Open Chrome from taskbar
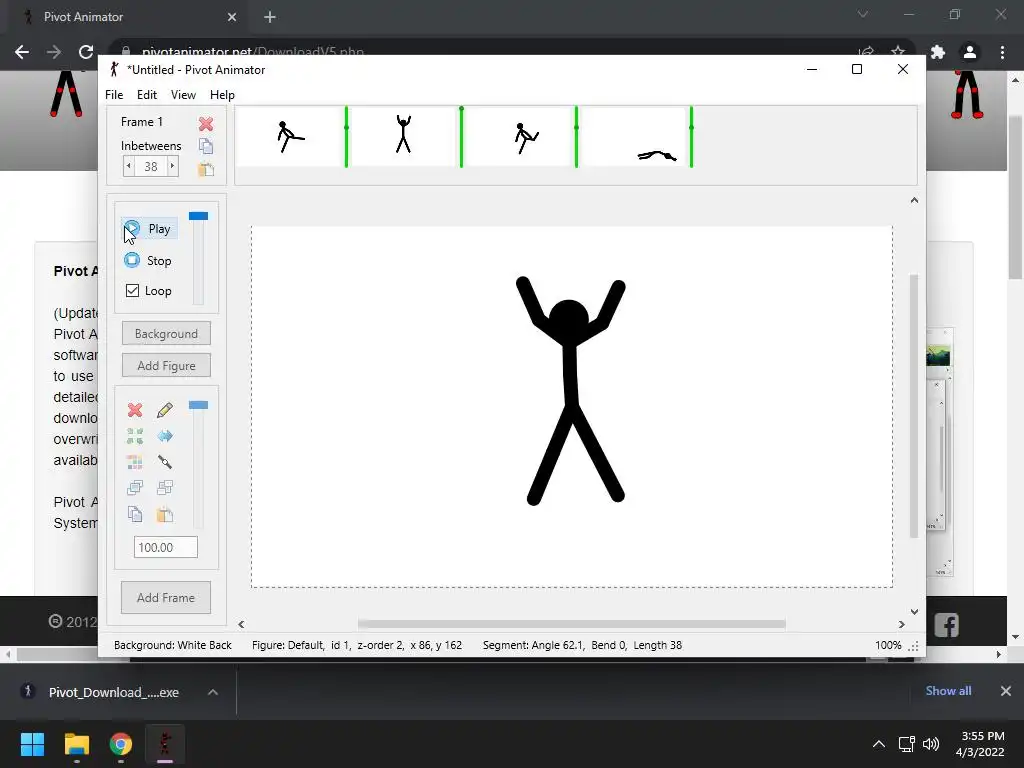This screenshot has width=1024, height=768. tap(121, 744)
